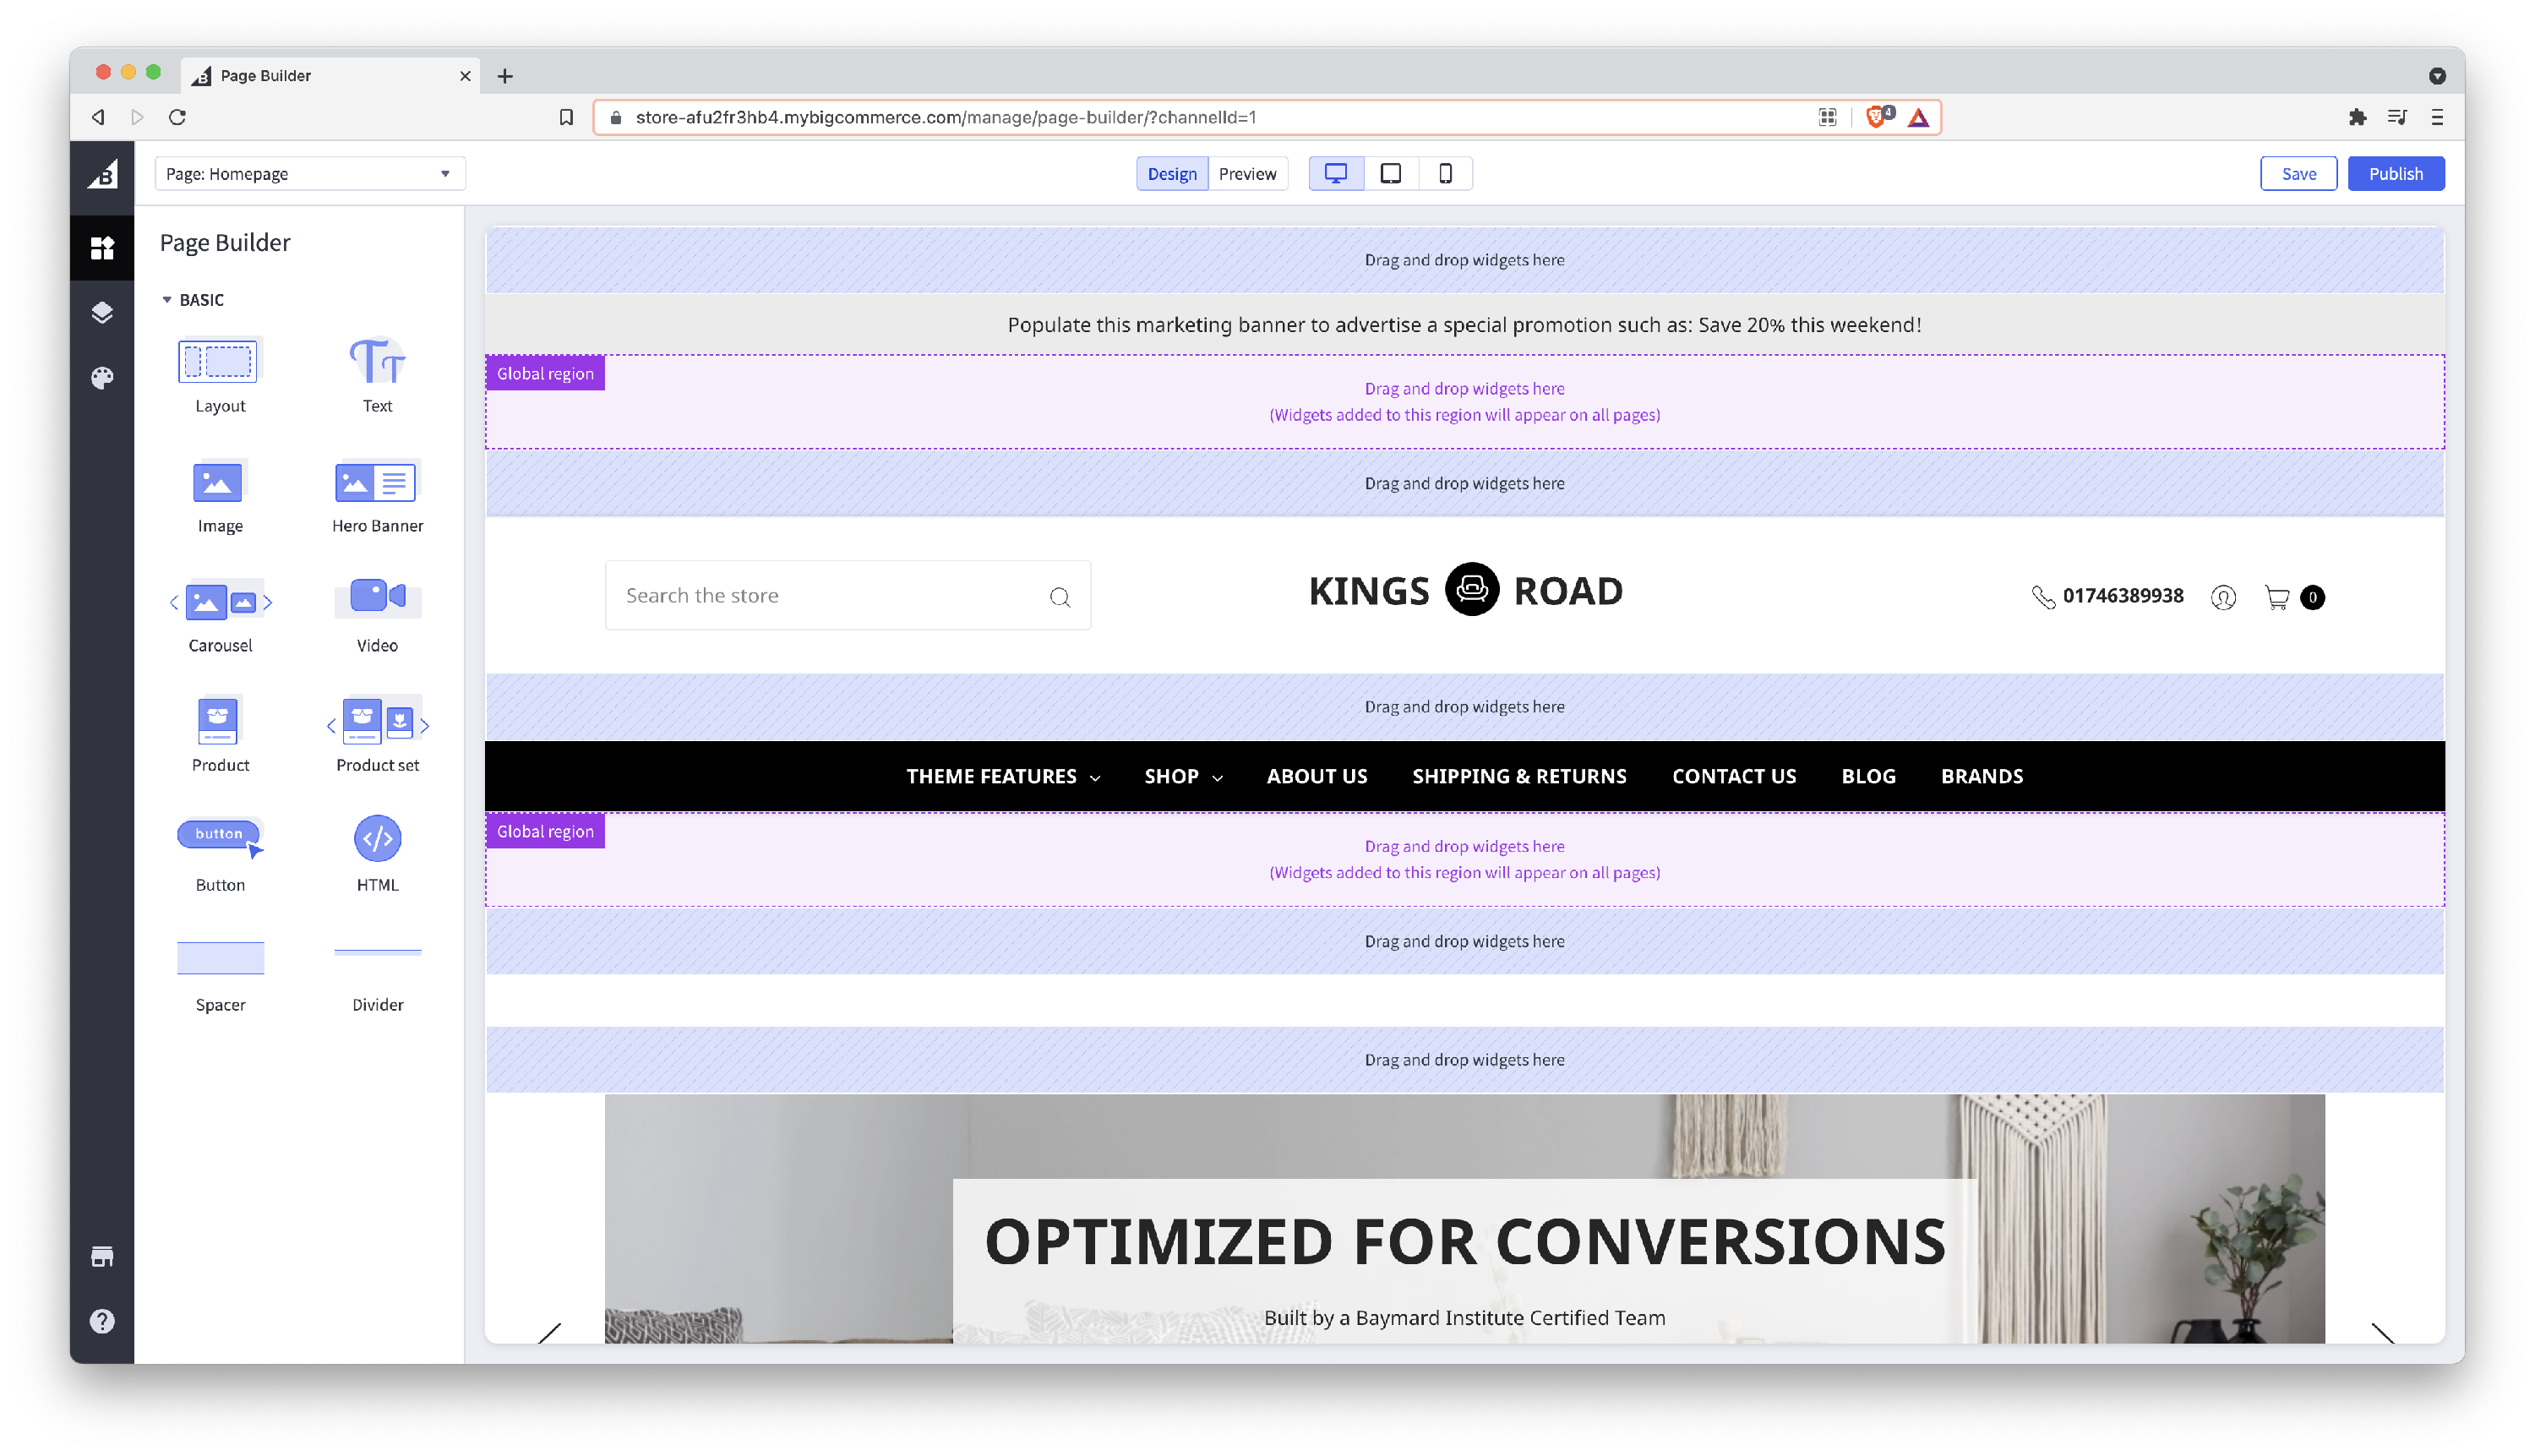Click the store search magnifier icon
The width and height of the screenshot is (2535, 1456).
(x=1060, y=597)
